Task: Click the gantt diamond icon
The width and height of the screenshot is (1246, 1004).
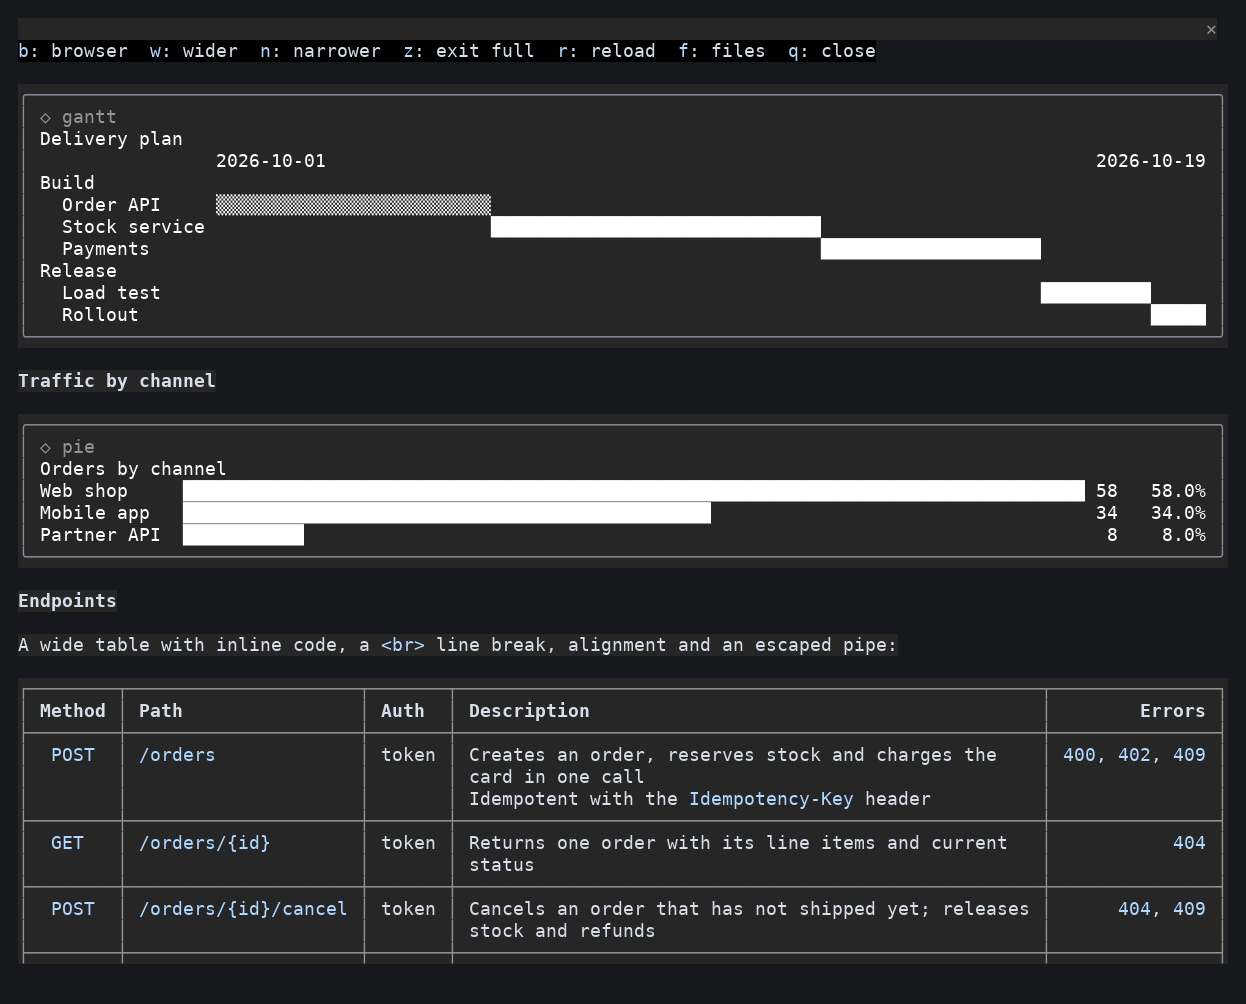Action: pyautogui.click(x=45, y=117)
